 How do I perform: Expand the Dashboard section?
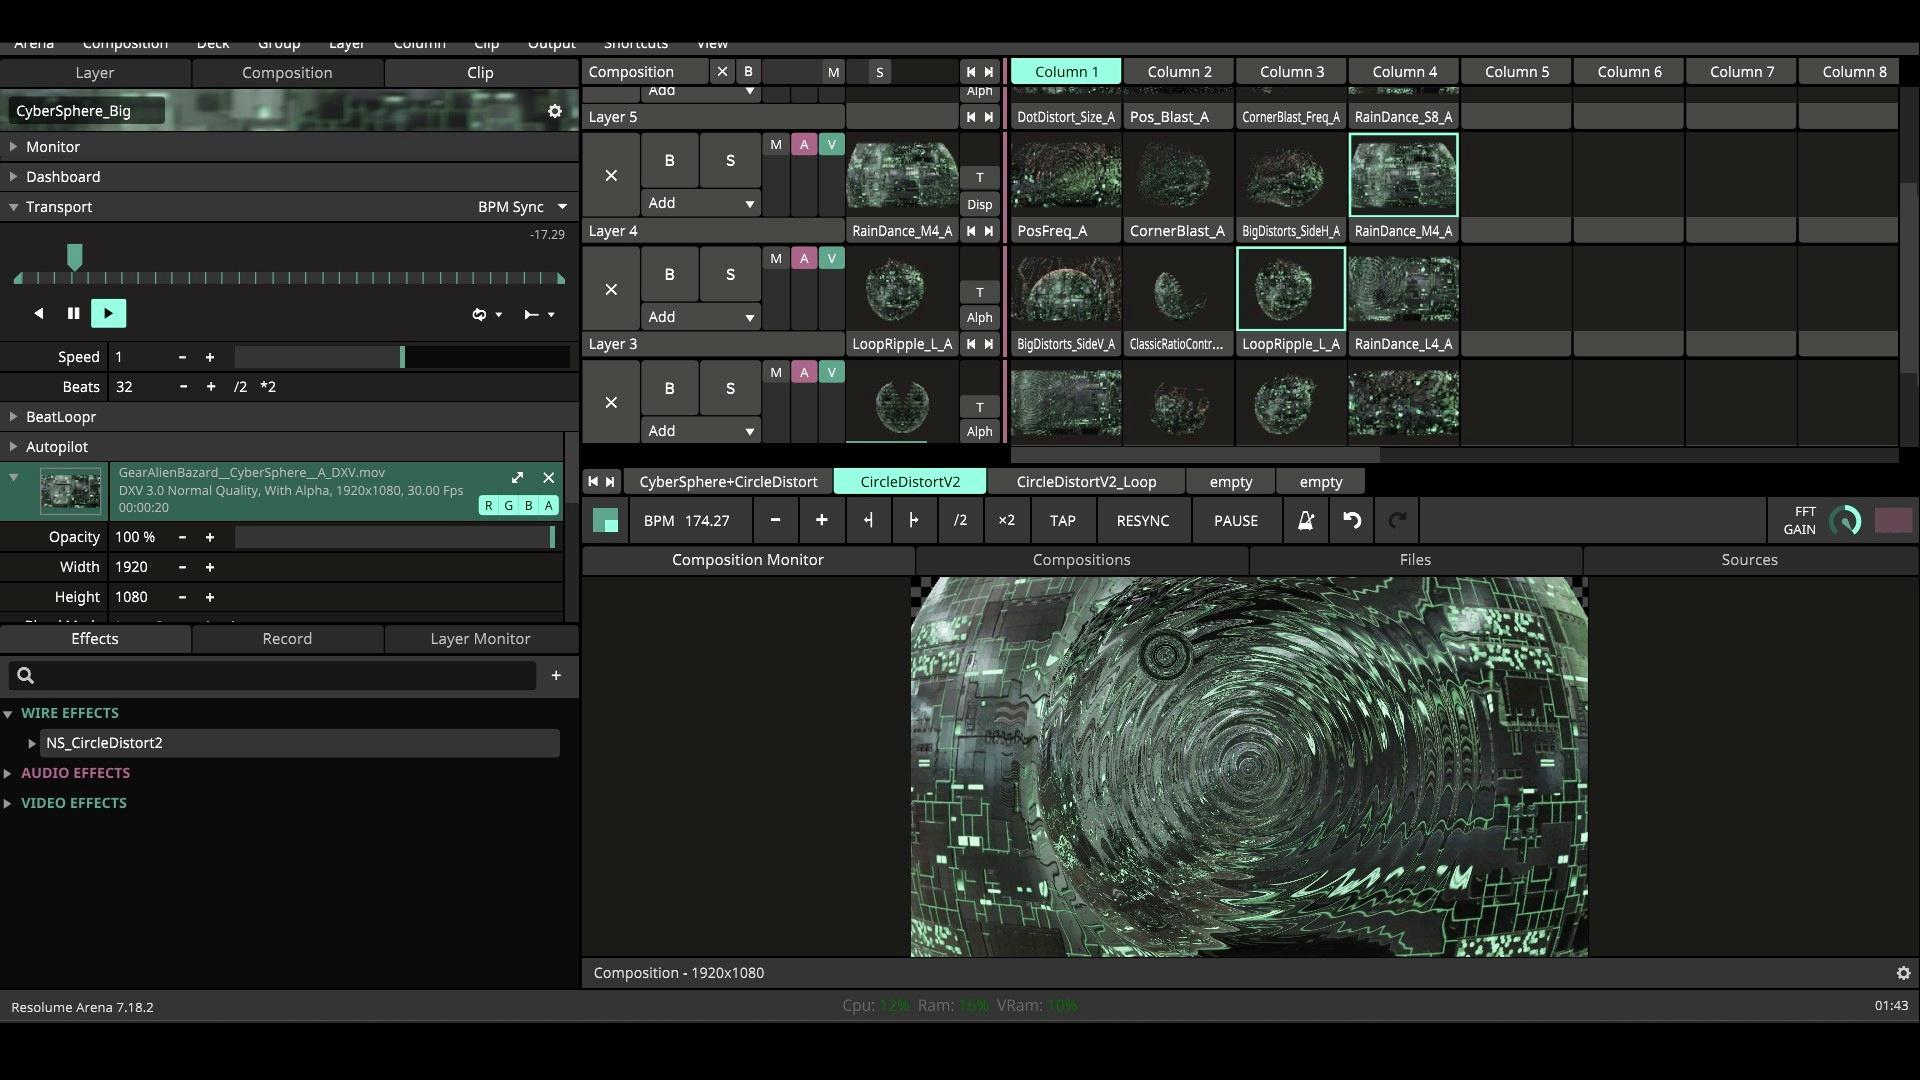[x=13, y=177]
